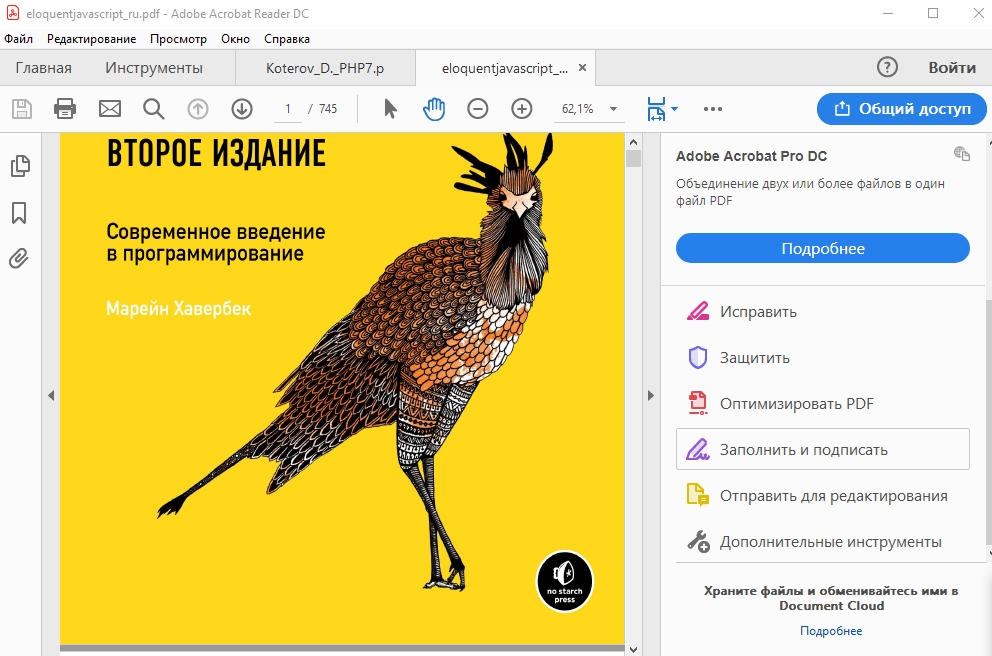Open the Редактирование menu
This screenshot has width=992, height=656.
tap(92, 39)
